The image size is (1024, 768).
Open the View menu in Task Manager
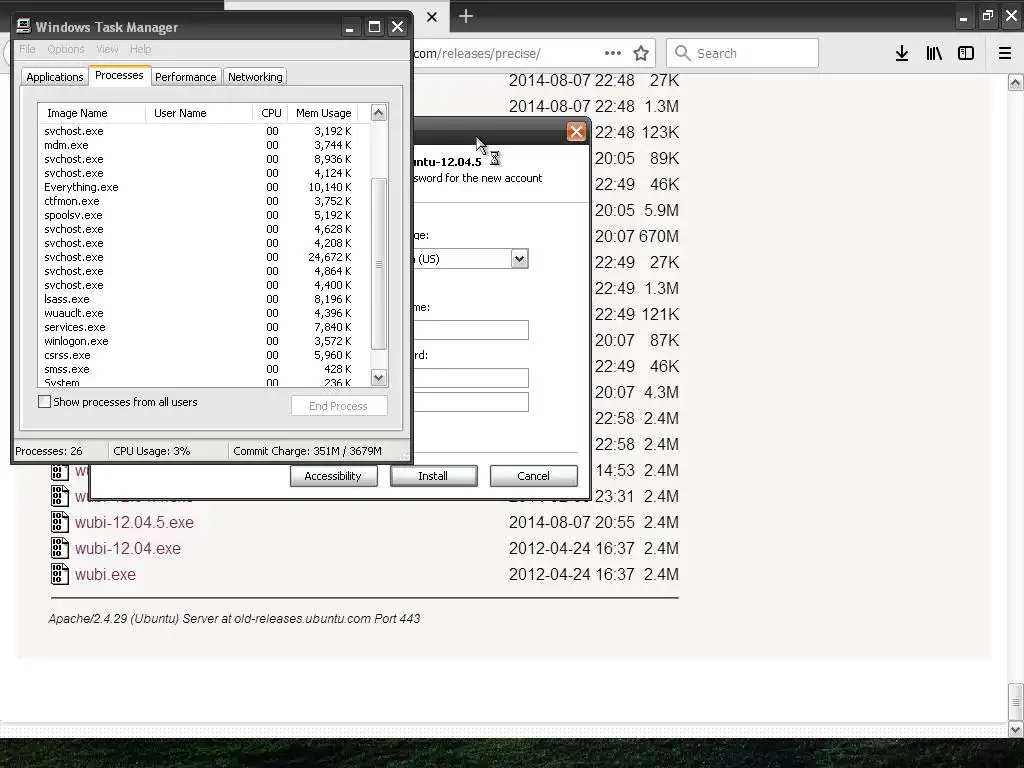click(x=107, y=50)
